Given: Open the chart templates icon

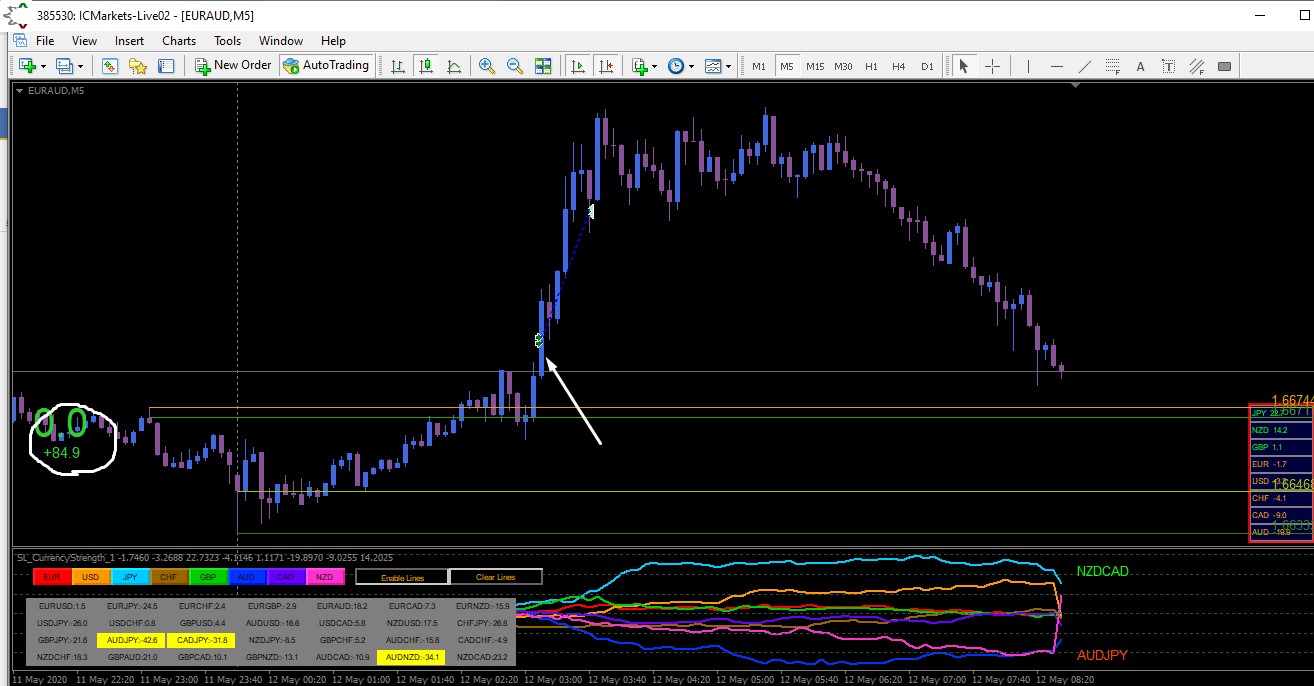Looking at the screenshot, I should pyautogui.click(x=713, y=66).
